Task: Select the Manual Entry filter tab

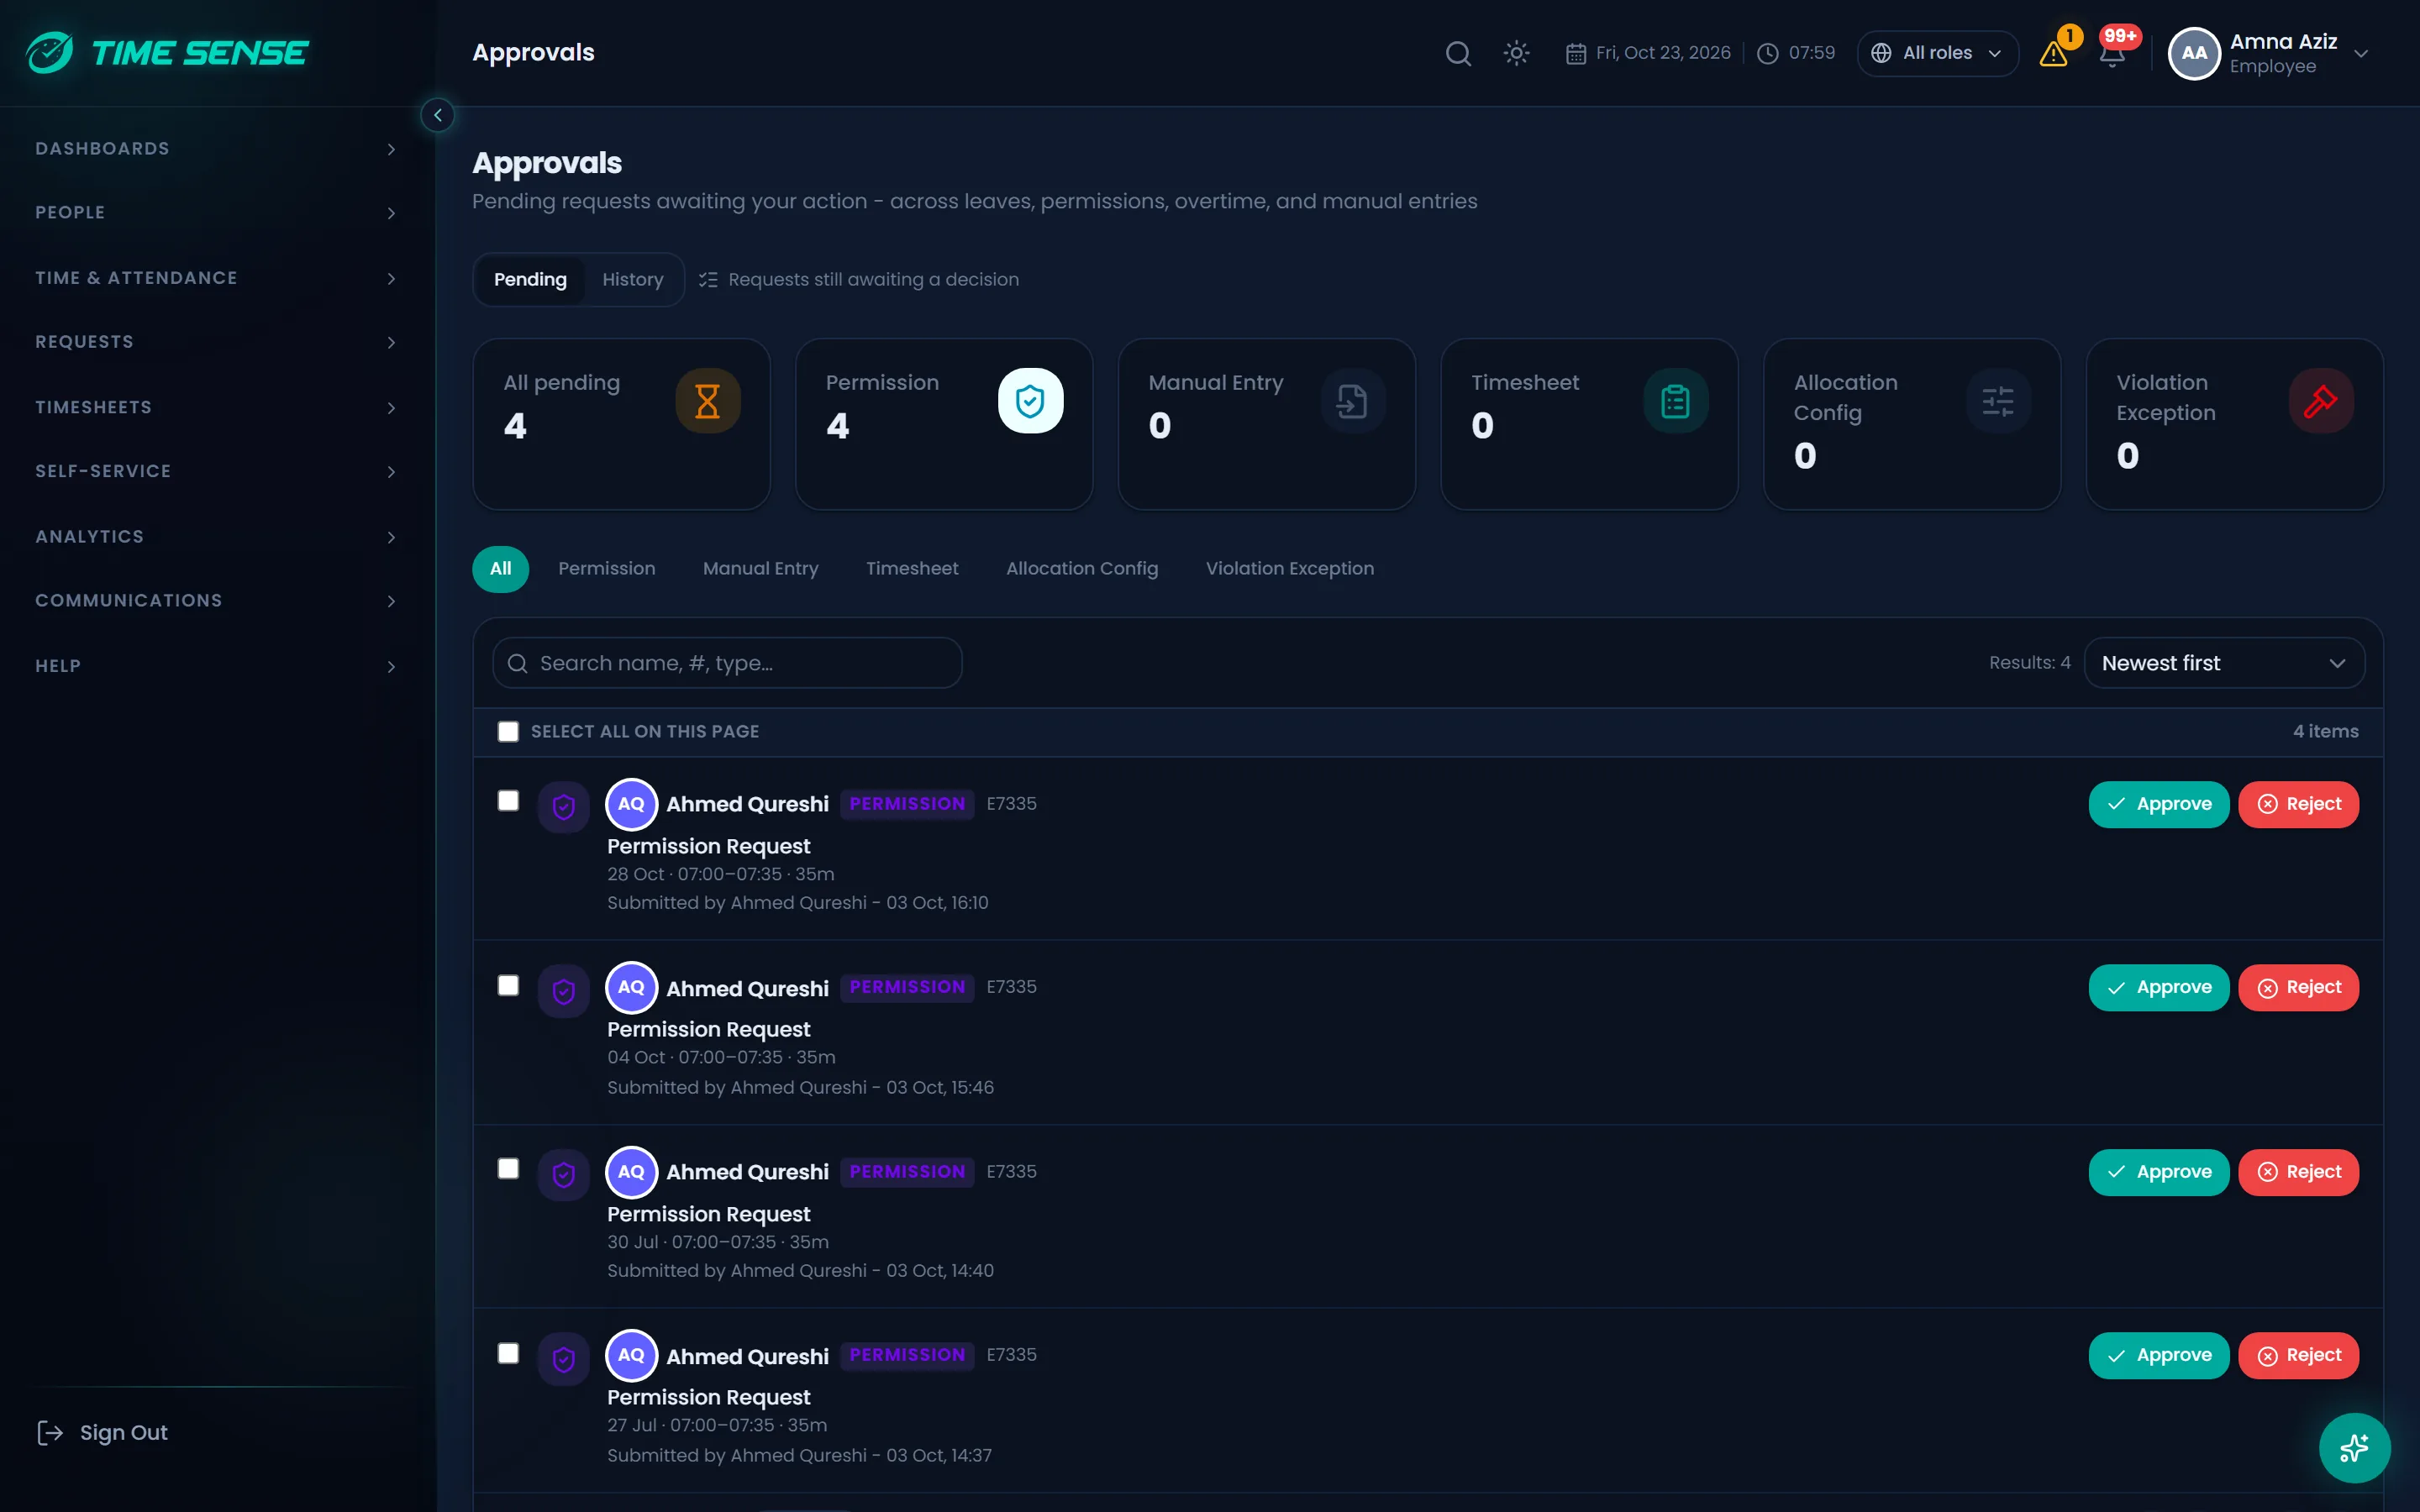Action: tap(760, 569)
